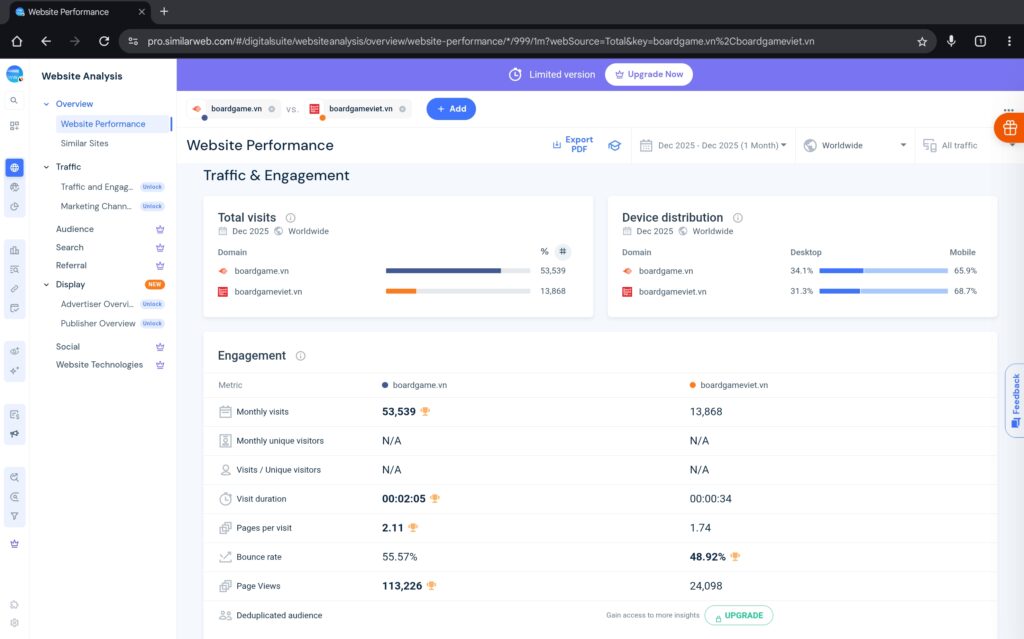Image resolution: width=1024 pixels, height=639 pixels.
Task: Click the Export PDF icon
Action: 556,143
